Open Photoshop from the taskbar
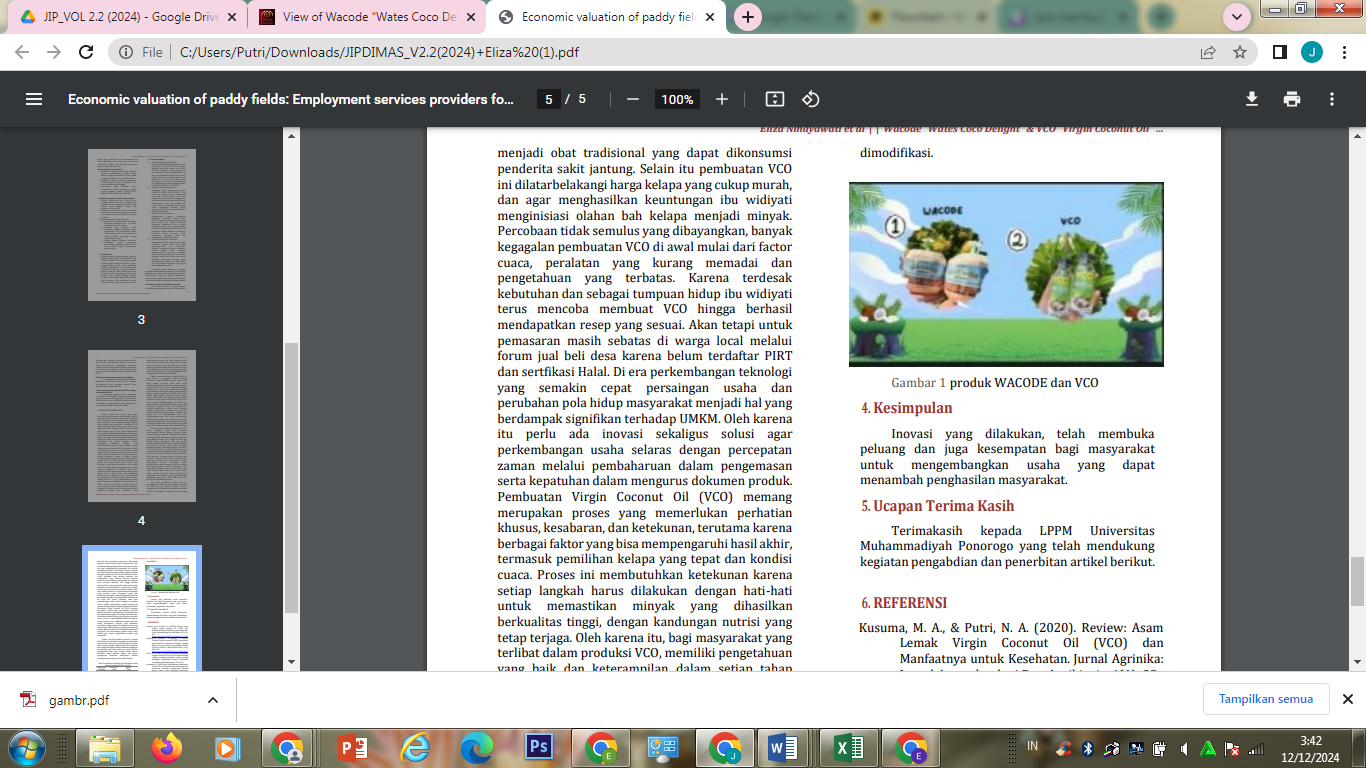The height and width of the screenshot is (768, 1366). pyautogui.click(x=539, y=748)
